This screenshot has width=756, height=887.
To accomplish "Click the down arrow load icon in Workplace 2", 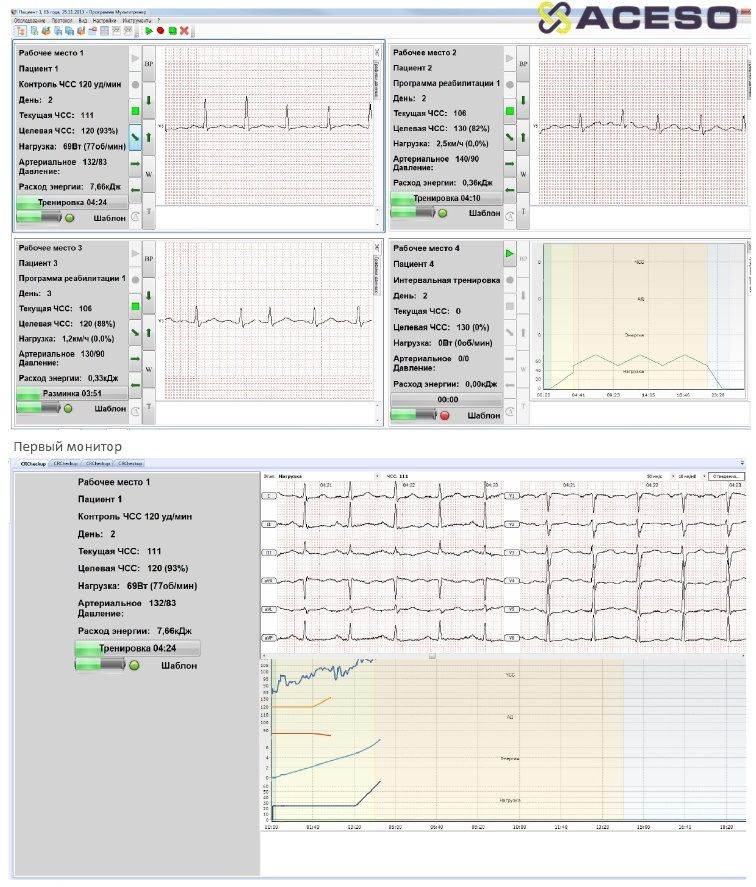I will pos(523,100).
